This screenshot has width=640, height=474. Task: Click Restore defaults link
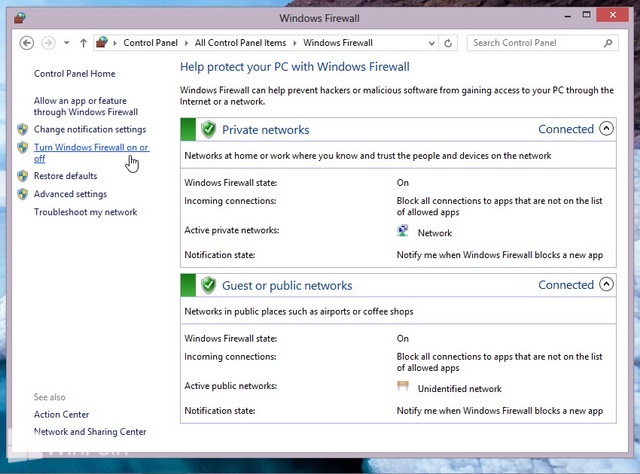[x=65, y=176]
